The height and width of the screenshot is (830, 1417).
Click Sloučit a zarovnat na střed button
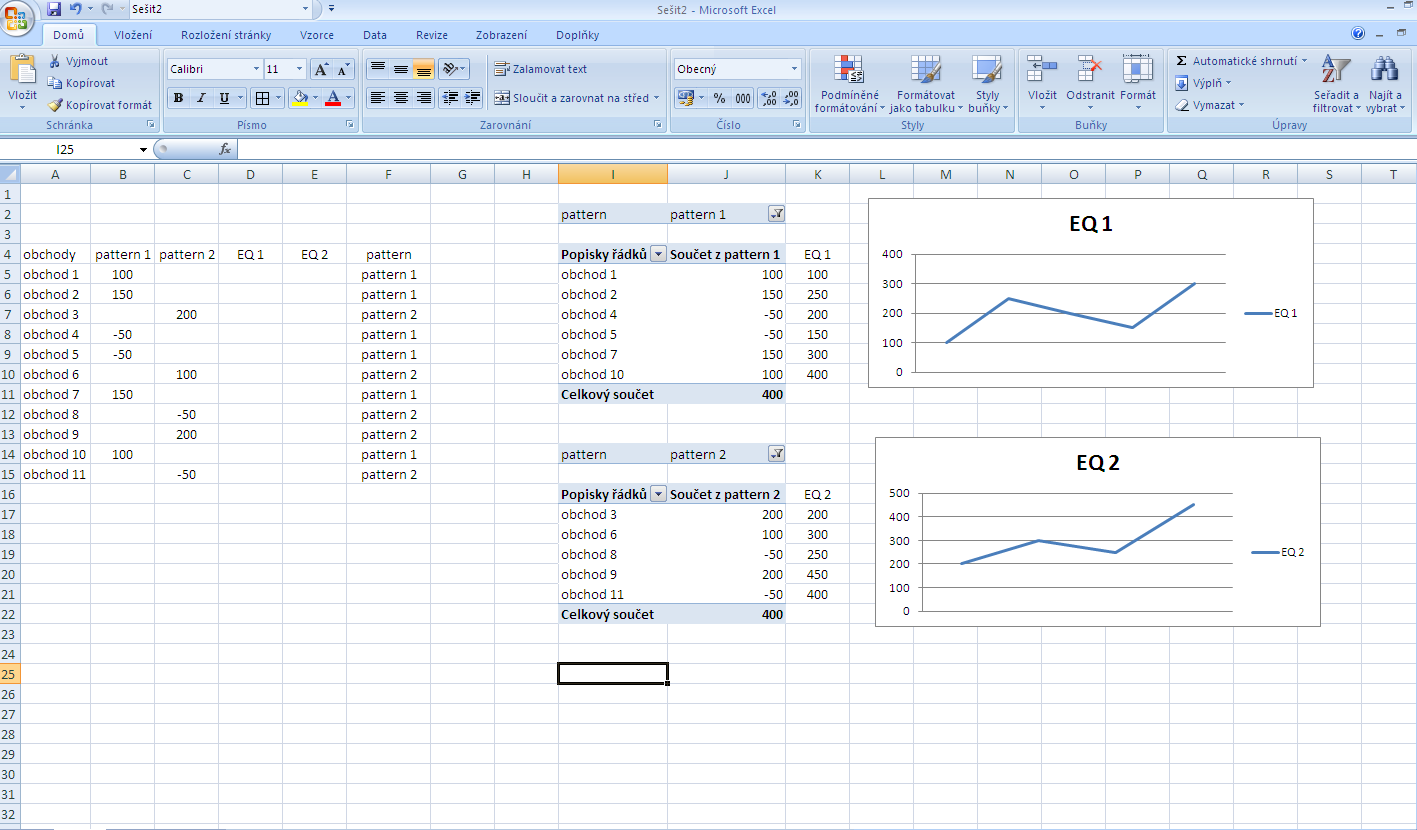pos(573,98)
